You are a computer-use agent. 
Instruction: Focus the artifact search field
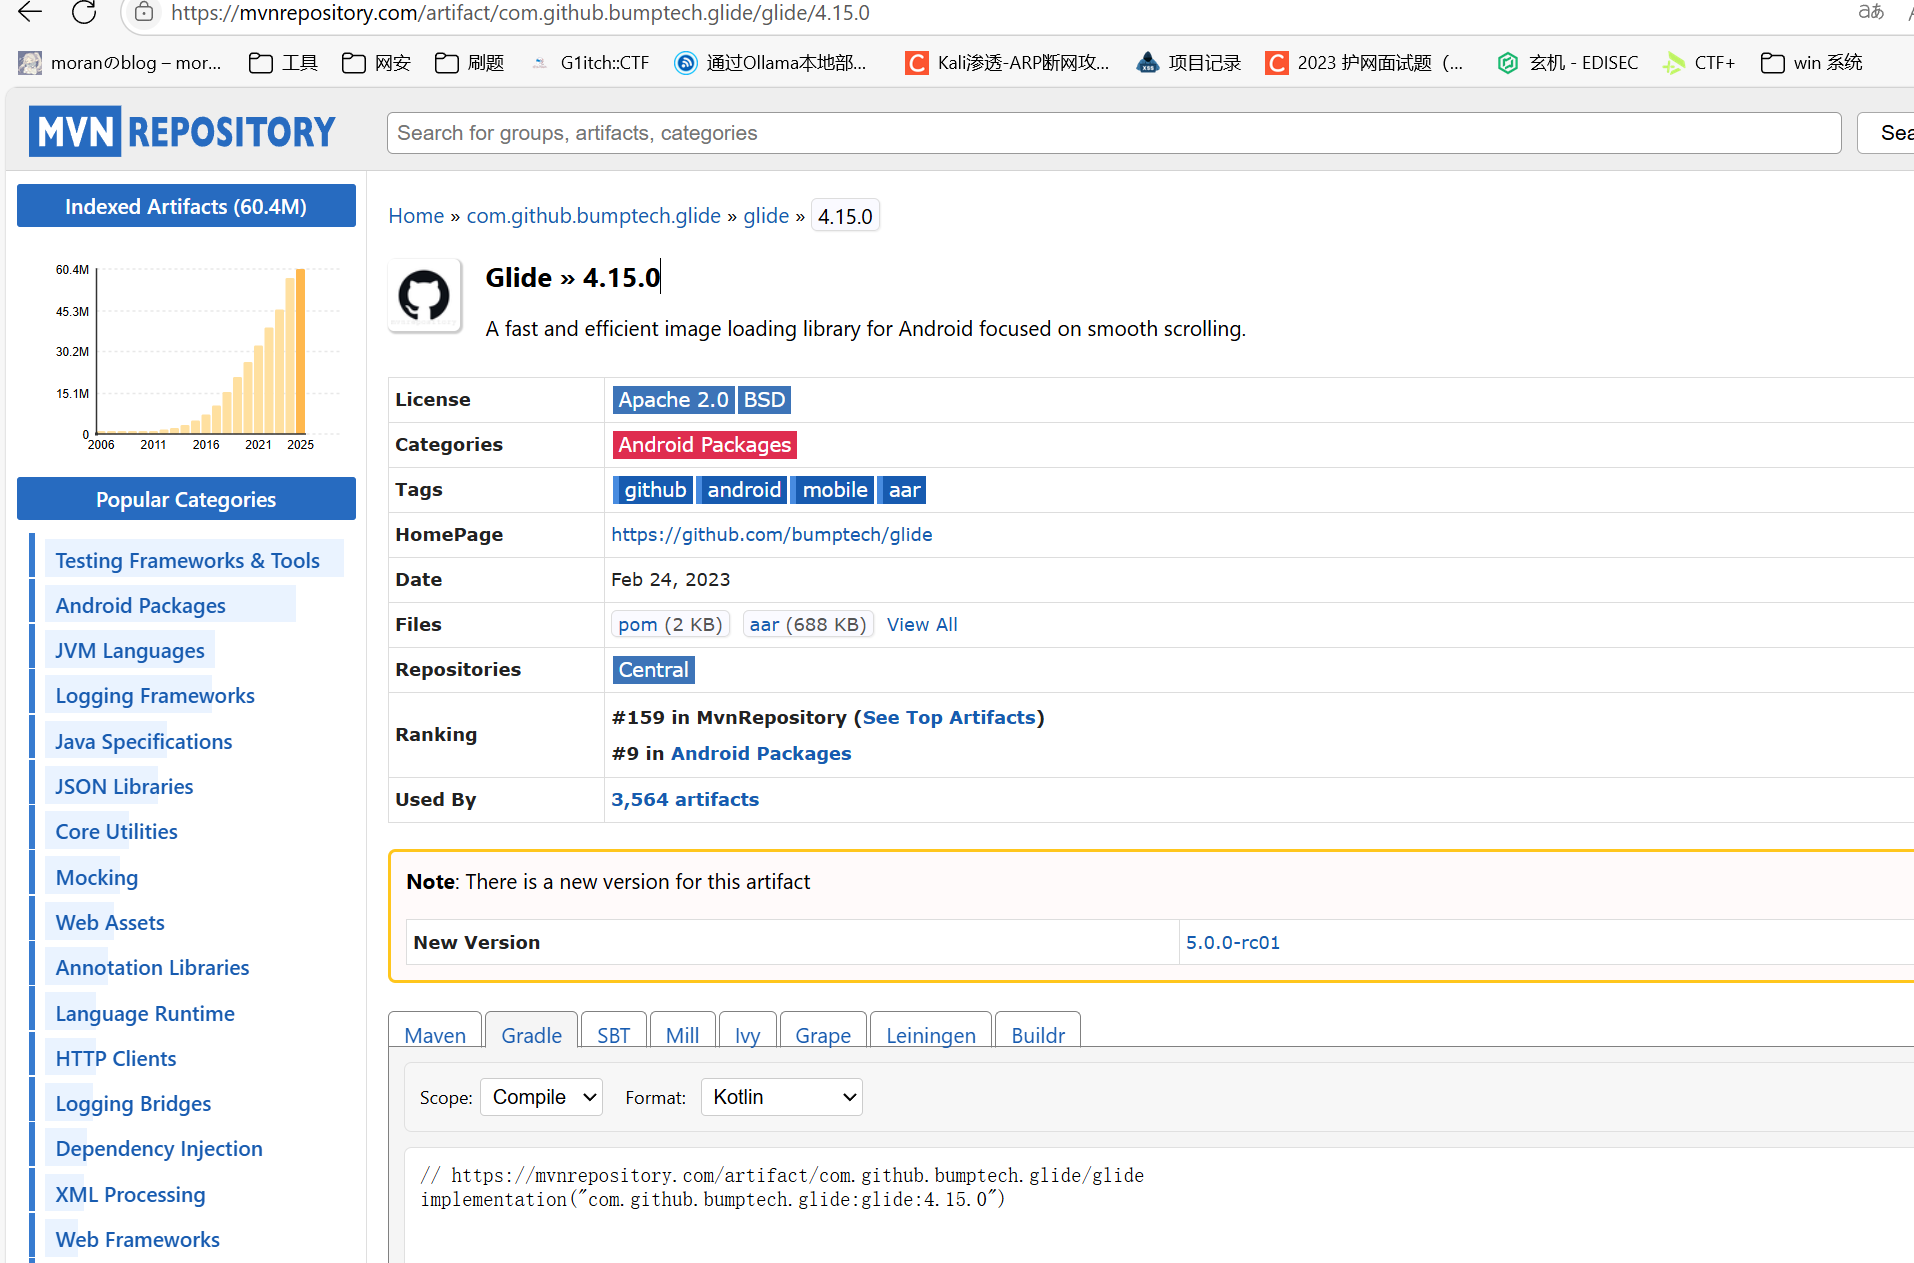click(x=1113, y=133)
